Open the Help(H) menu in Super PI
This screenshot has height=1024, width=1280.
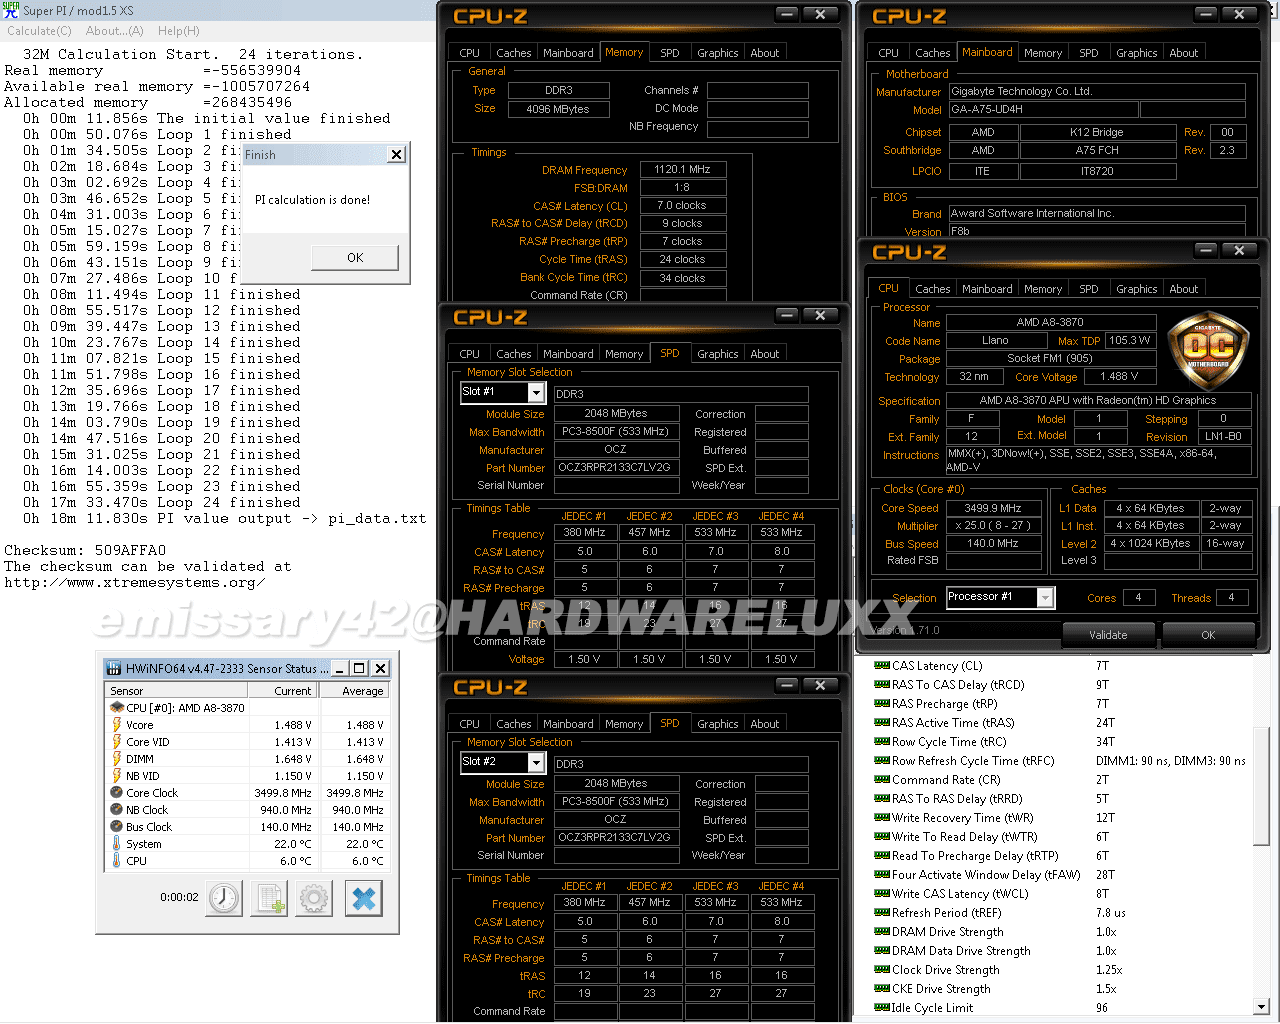pyautogui.click(x=178, y=31)
